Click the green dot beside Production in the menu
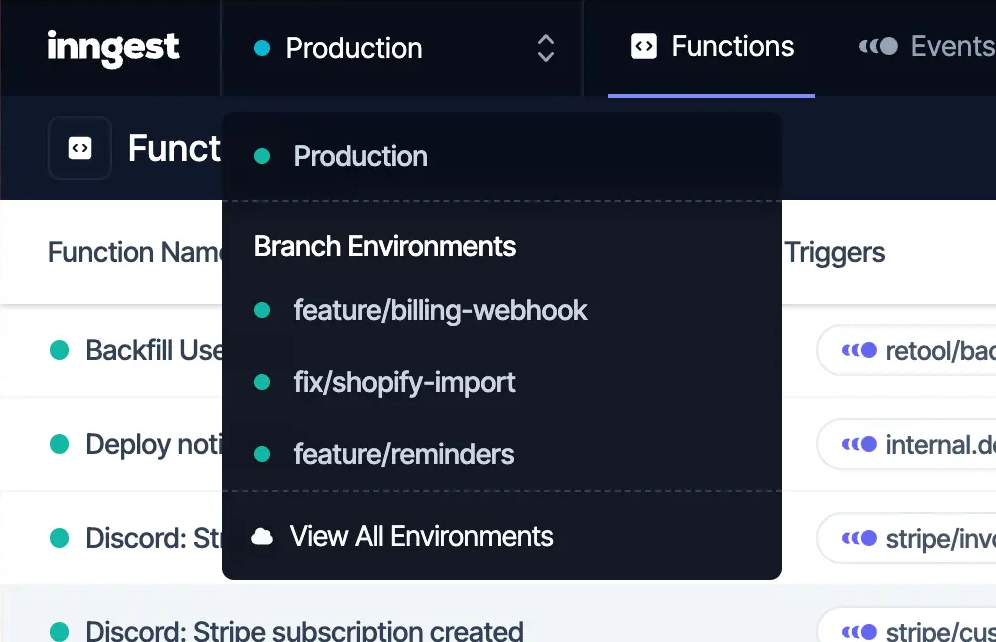 coord(262,156)
